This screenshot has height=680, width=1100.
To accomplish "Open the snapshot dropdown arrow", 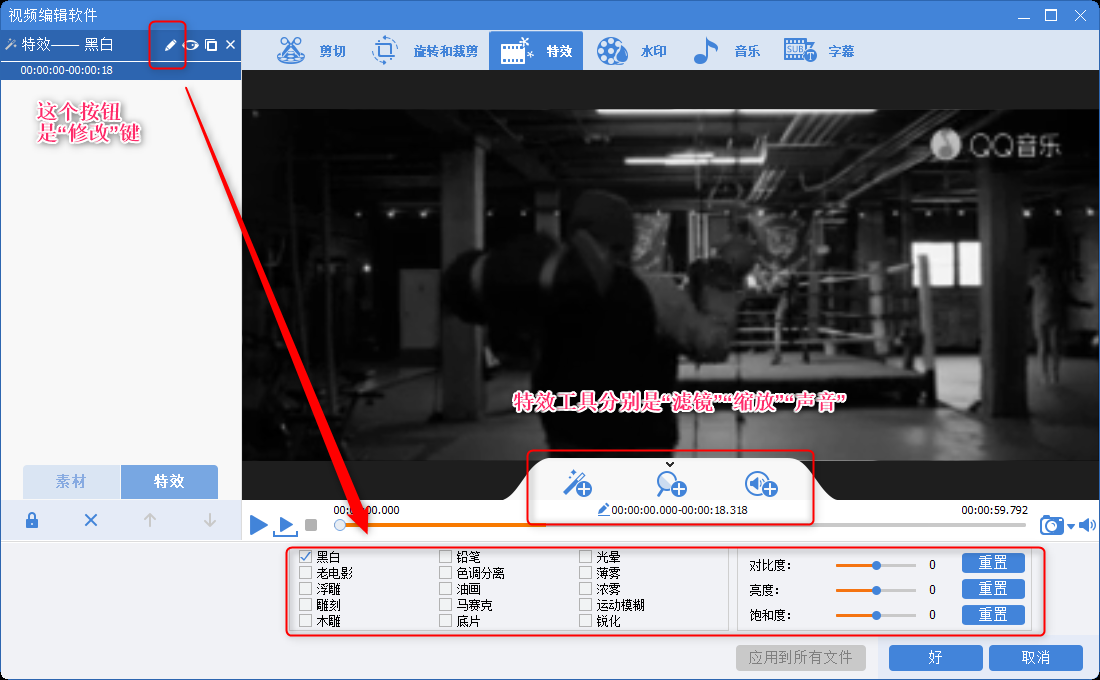I will 1071,526.
